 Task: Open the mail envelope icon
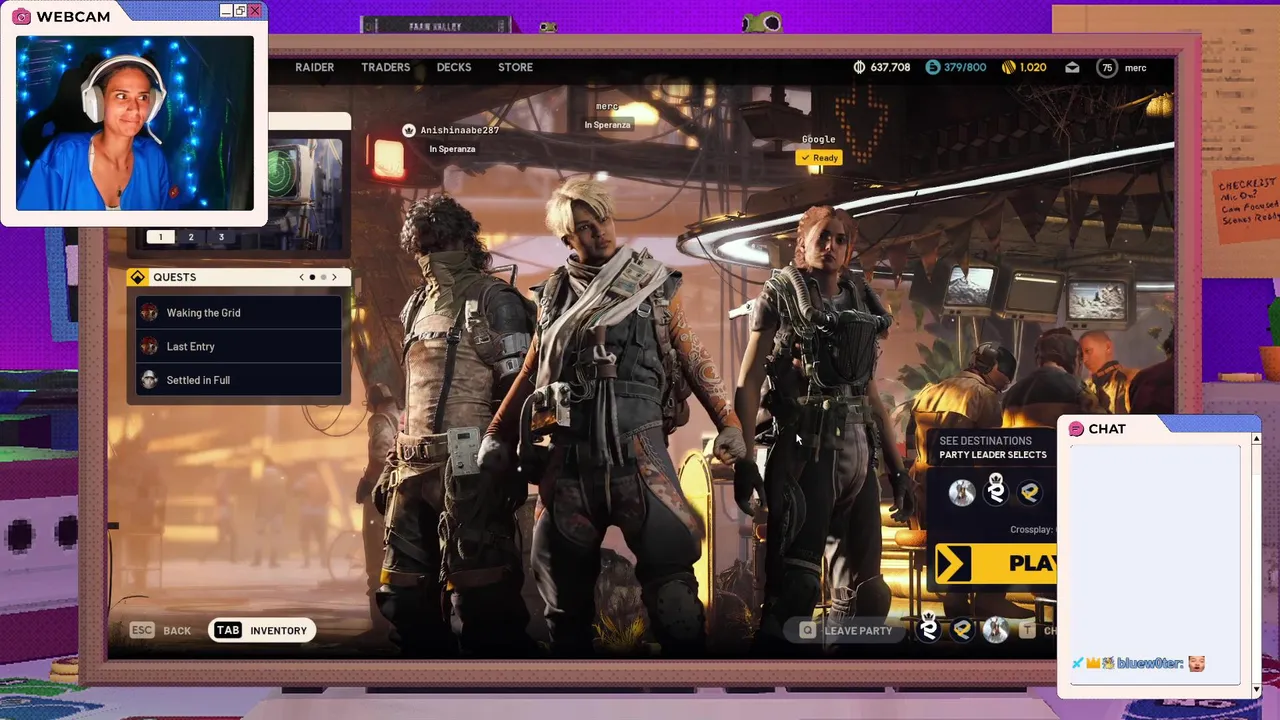click(1072, 67)
